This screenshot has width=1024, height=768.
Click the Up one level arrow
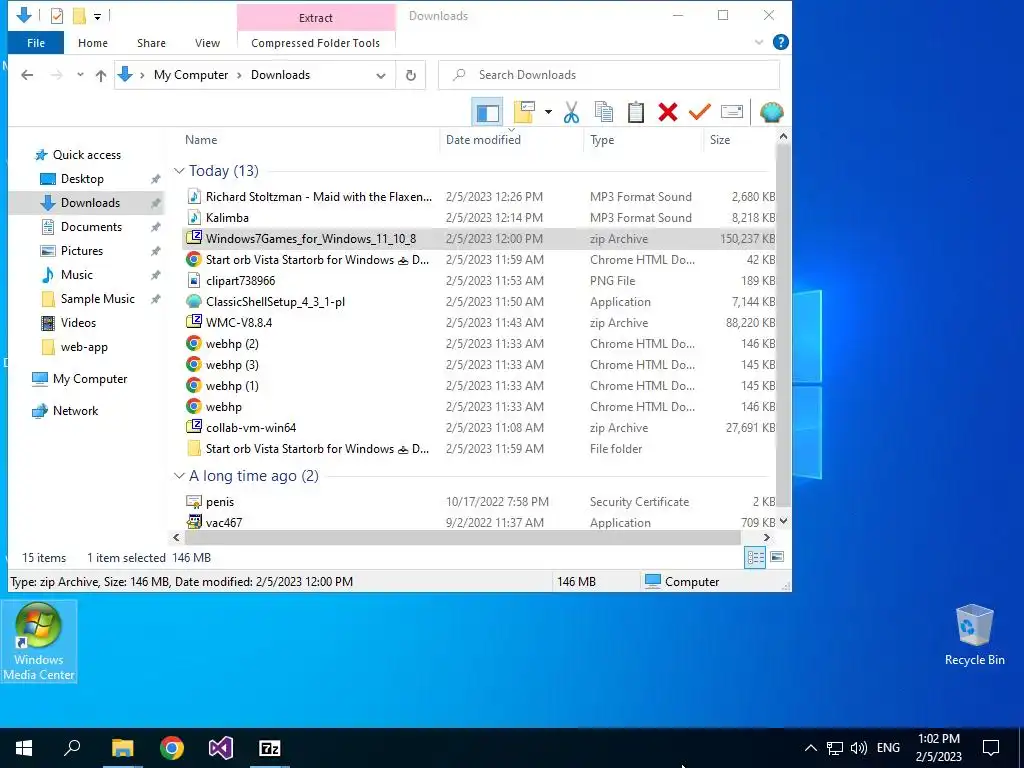pyautogui.click(x=101, y=76)
